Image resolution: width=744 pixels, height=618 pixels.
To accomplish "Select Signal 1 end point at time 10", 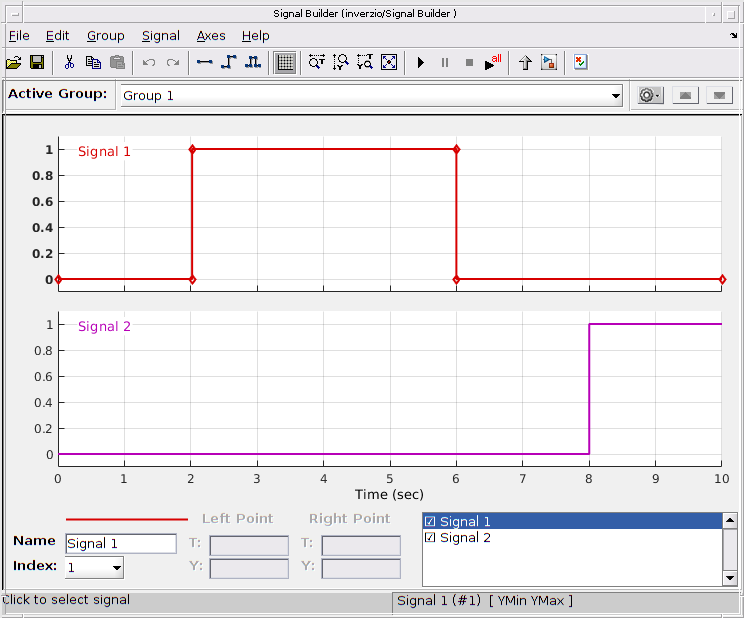I will [722, 280].
